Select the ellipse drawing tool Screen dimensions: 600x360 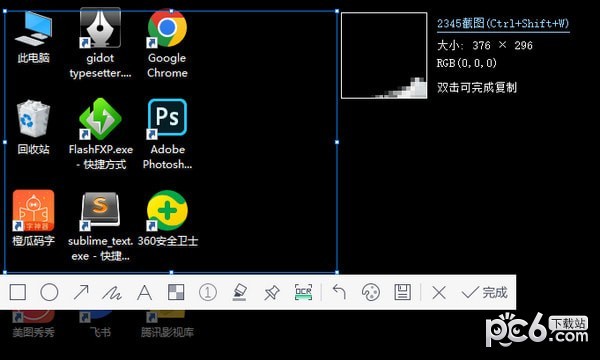pos(49,293)
